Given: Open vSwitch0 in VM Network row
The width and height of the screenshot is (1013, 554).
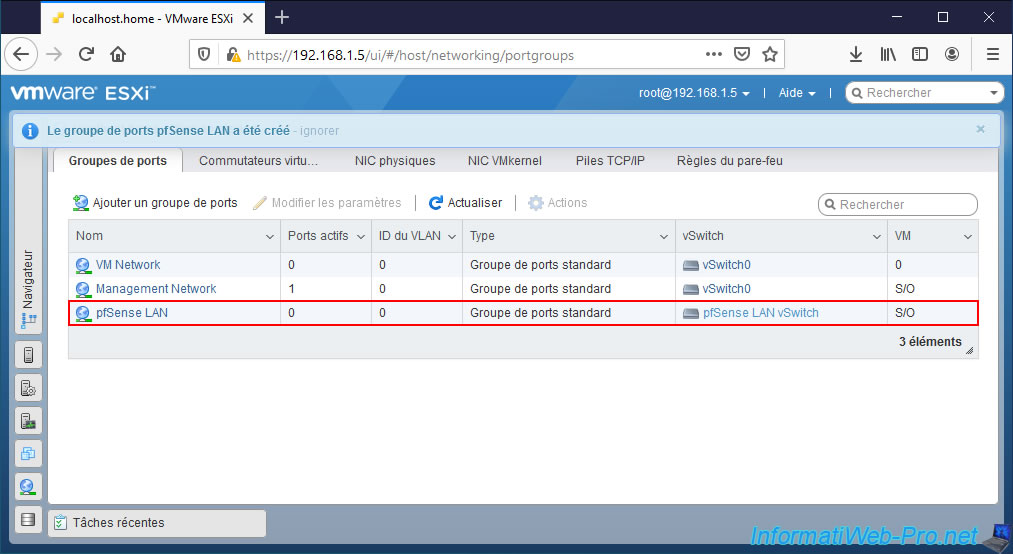Looking at the screenshot, I should pos(726,265).
